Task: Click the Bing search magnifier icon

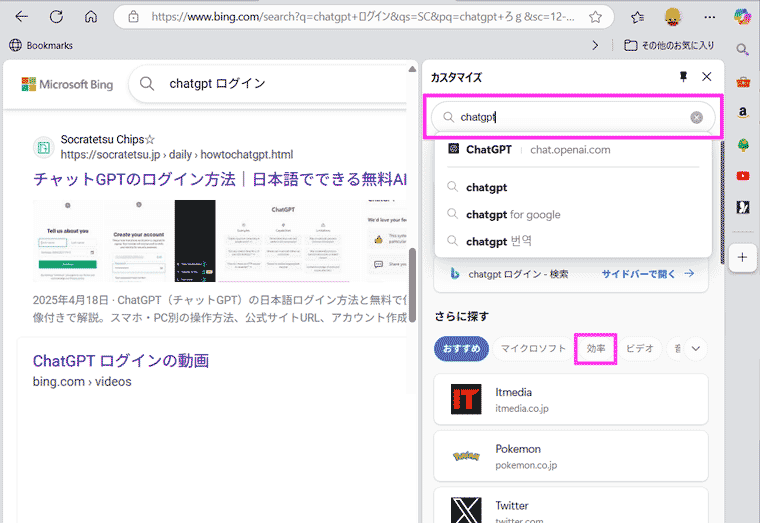Action: 147,84
